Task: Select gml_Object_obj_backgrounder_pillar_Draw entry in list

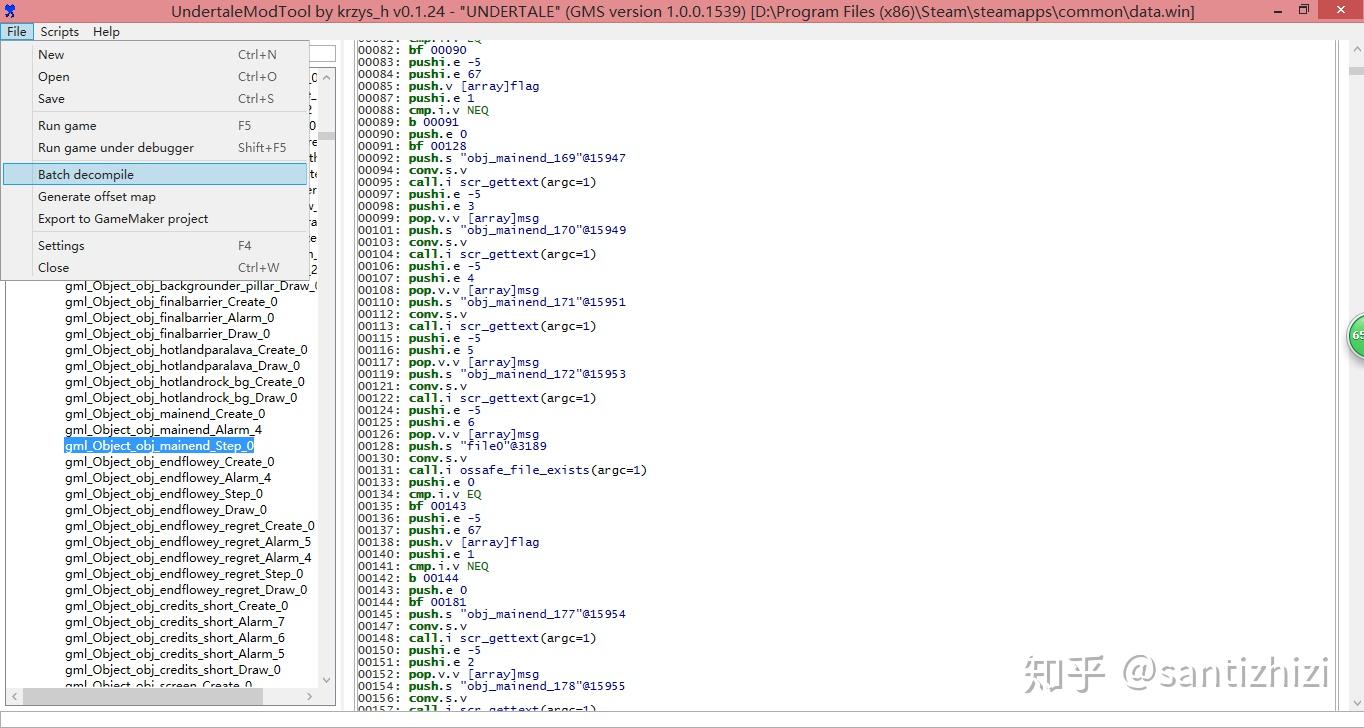Action: (x=191, y=286)
